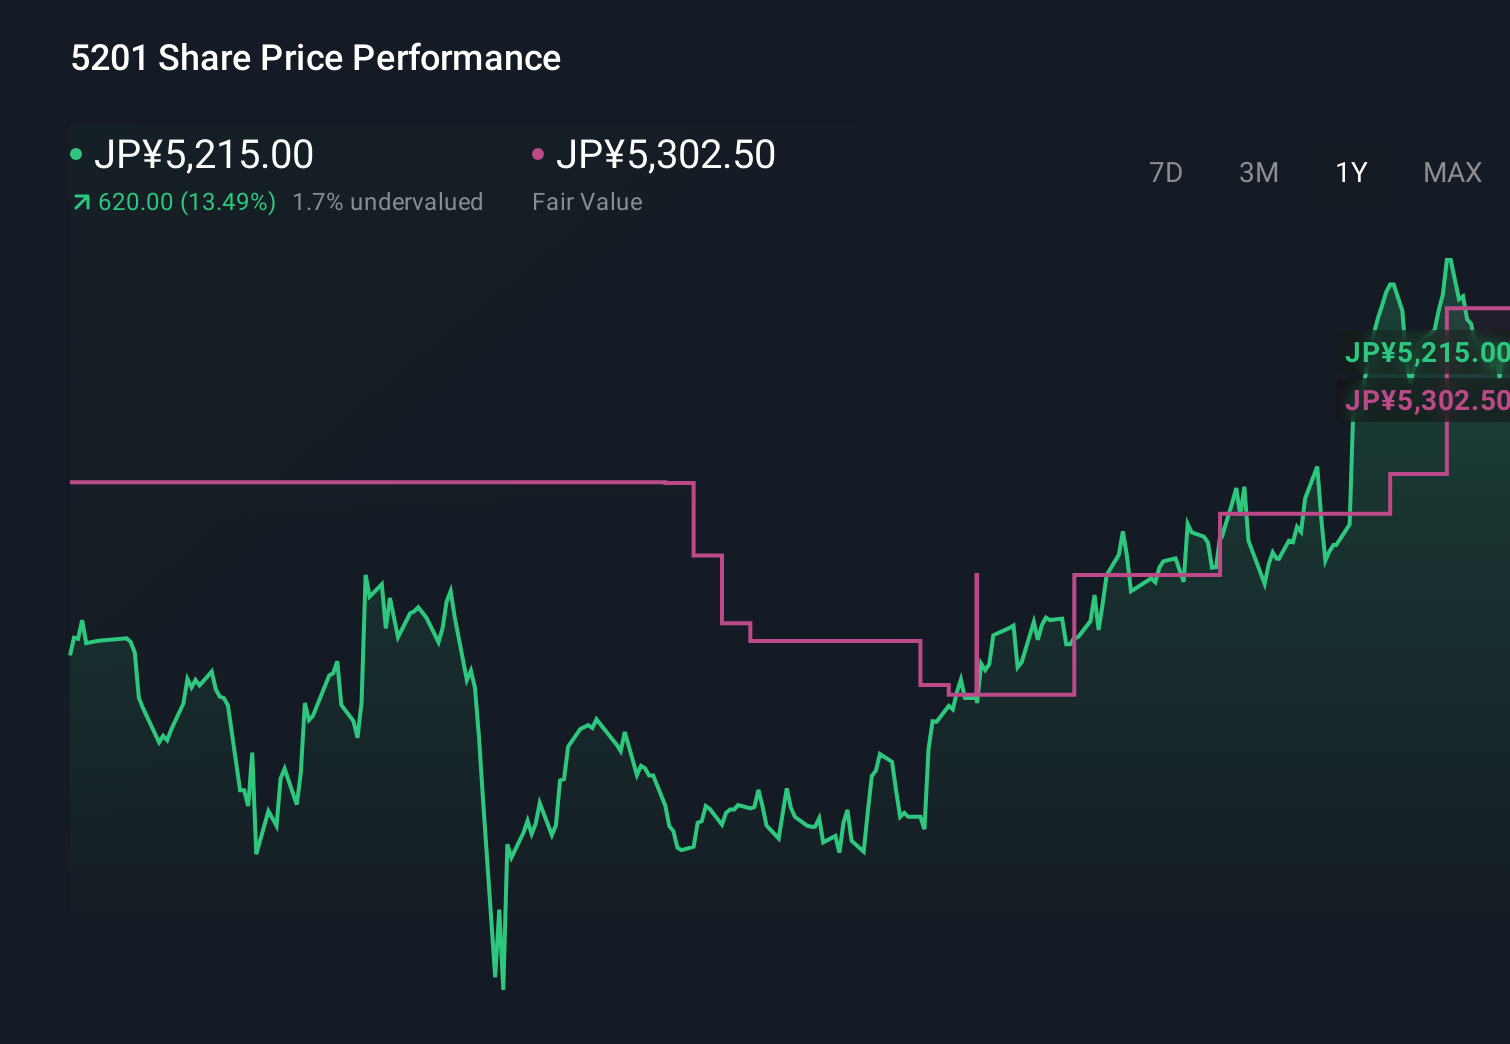Image resolution: width=1510 pixels, height=1044 pixels.
Task: Click the 1.7% undervalued link
Action: pos(388,201)
